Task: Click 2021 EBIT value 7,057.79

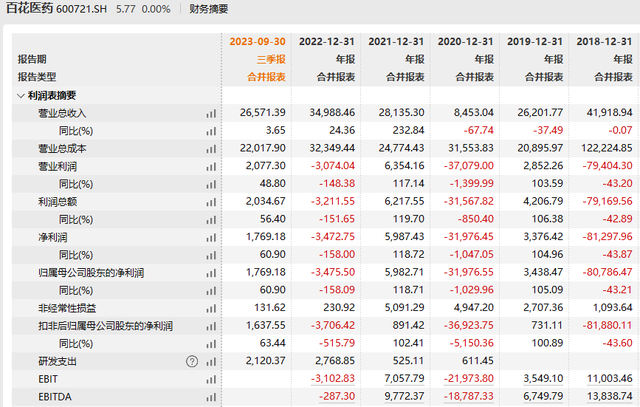Action: (404, 378)
